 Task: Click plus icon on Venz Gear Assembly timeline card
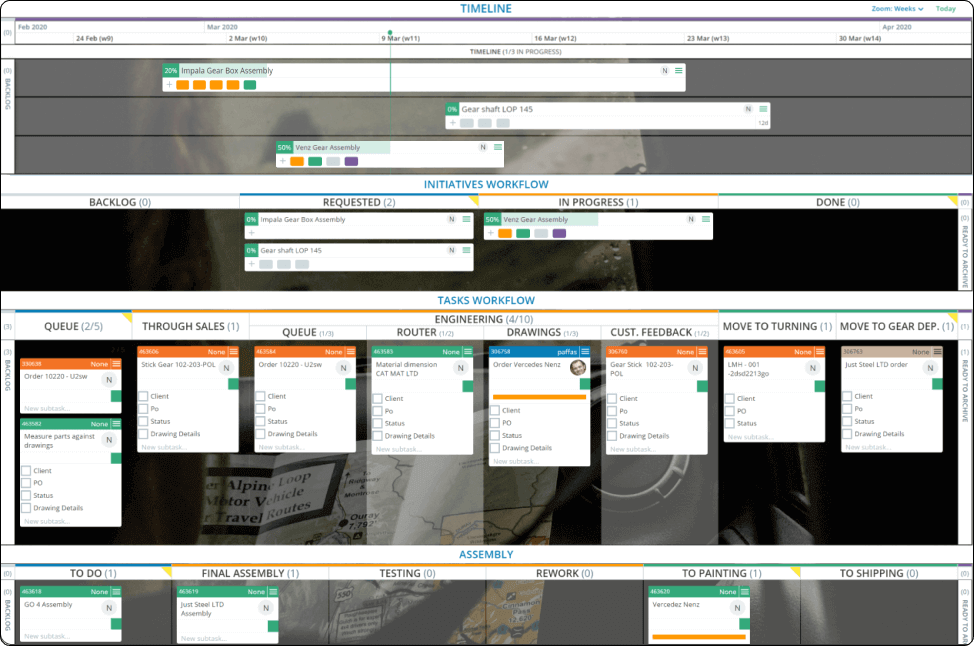[x=283, y=161]
